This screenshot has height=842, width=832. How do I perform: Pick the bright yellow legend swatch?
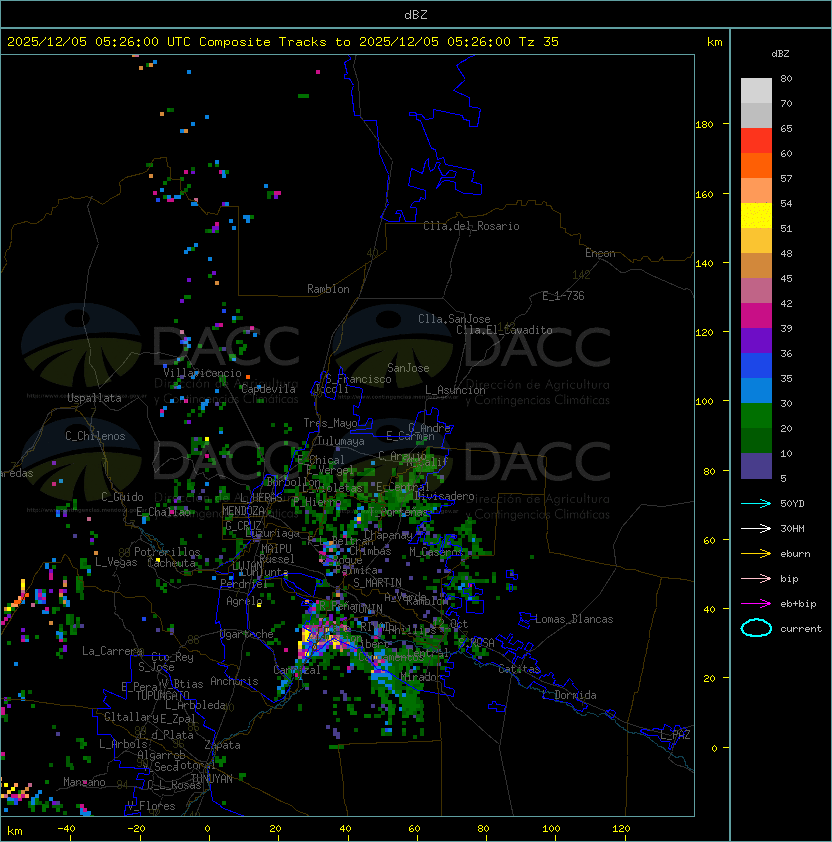[x=756, y=215]
